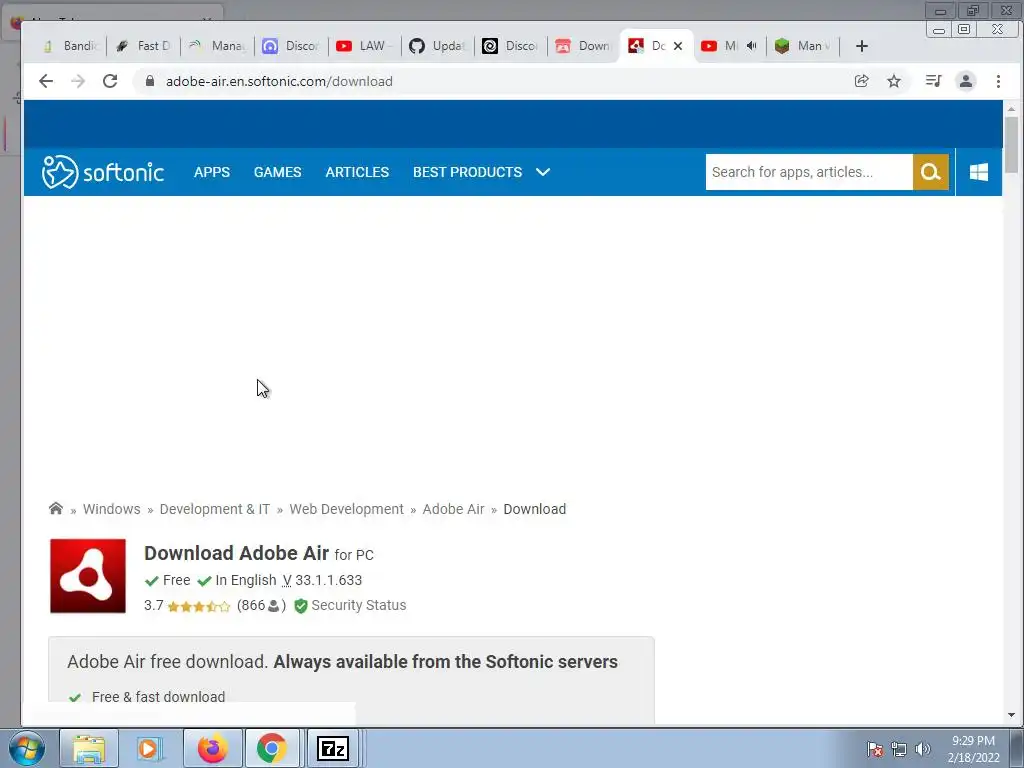
Task: Click the home breadcrumb icon
Action: [56, 508]
